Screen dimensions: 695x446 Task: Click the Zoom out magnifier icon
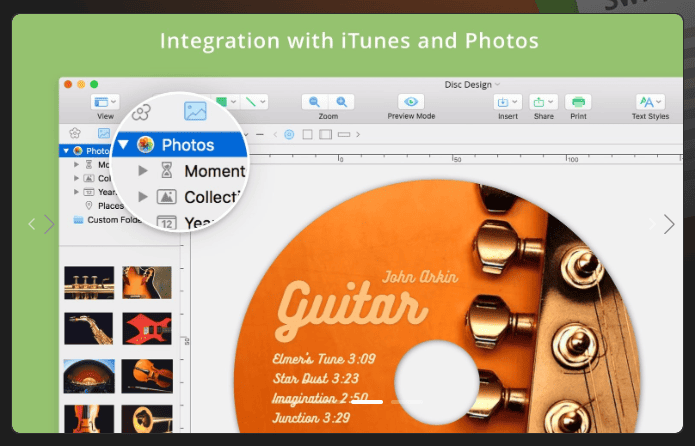point(315,102)
